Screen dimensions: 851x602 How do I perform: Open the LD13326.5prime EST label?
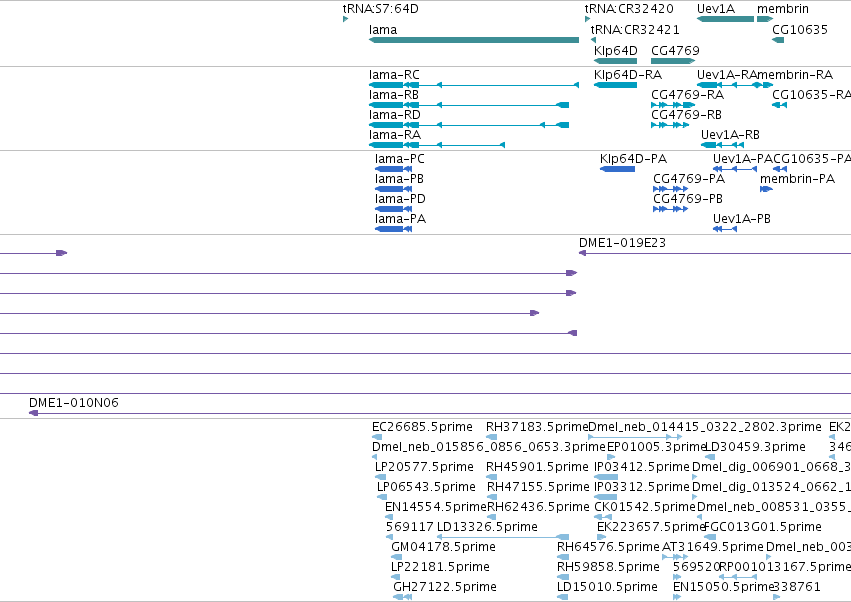(x=487, y=528)
